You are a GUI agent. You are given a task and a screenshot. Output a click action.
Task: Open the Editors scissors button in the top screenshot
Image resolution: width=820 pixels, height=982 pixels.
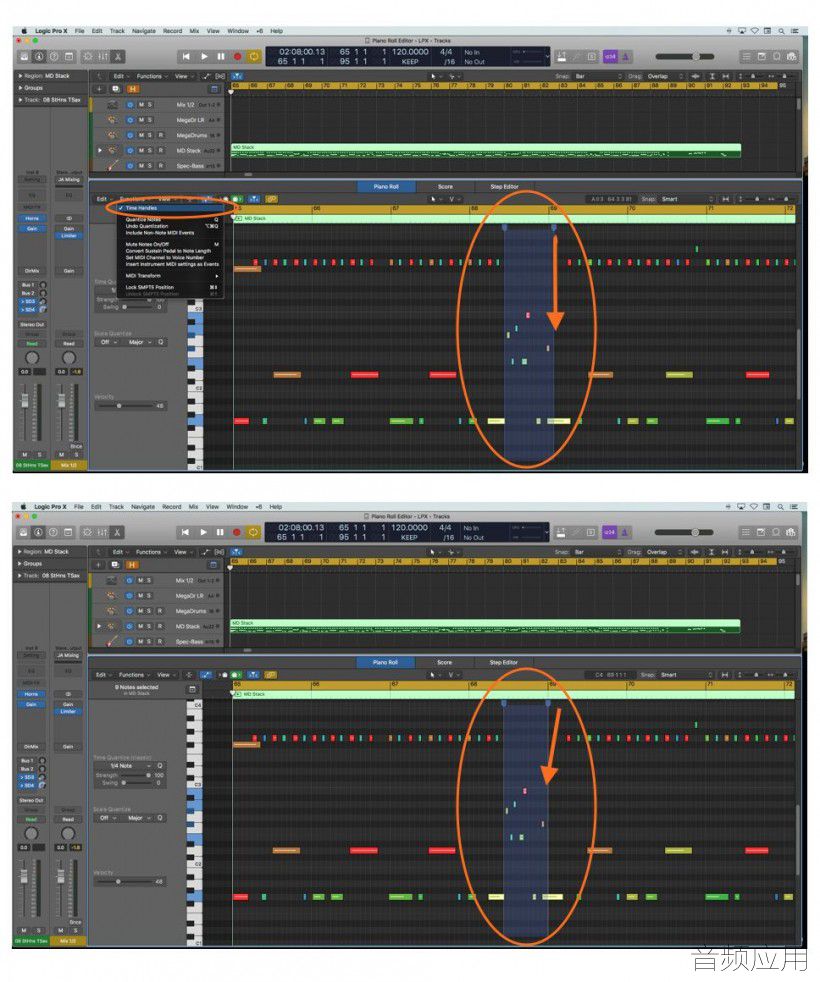pos(118,56)
